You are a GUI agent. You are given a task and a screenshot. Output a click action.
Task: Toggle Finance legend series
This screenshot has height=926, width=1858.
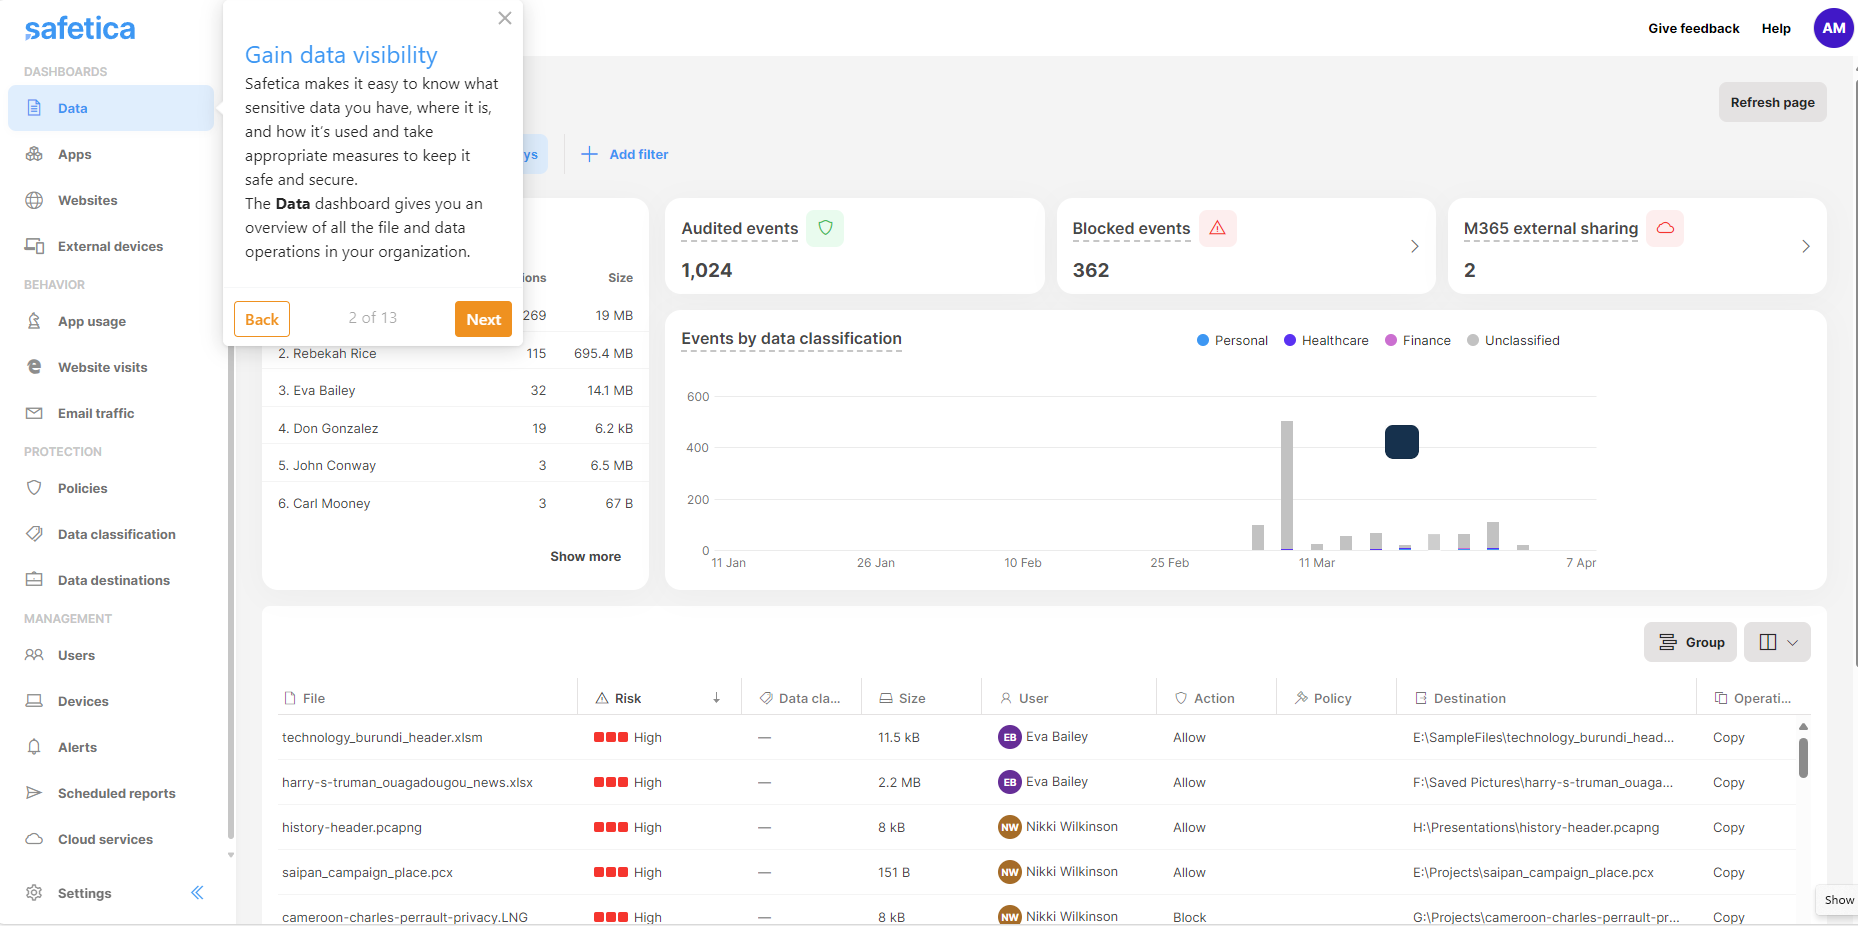point(1418,340)
